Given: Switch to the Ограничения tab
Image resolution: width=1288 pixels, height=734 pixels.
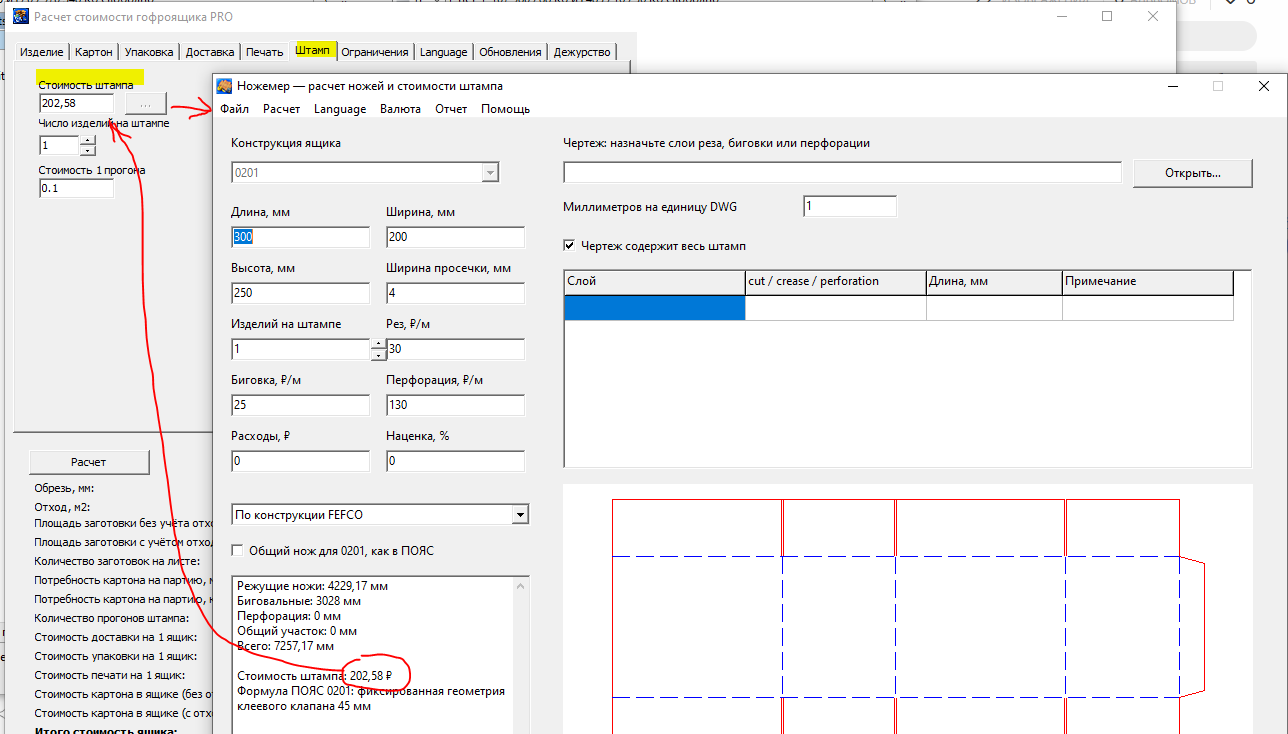Looking at the screenshot, I should coord(375,52).
